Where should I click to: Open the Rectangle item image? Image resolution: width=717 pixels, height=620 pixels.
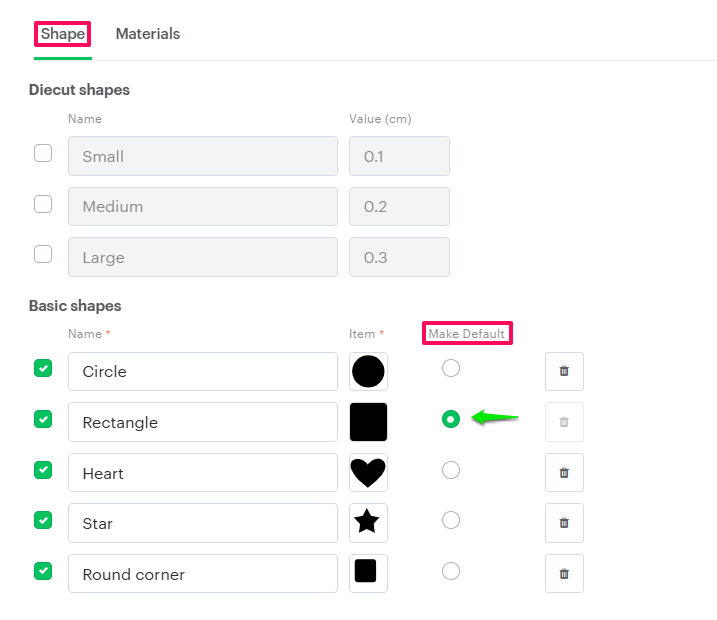(368, 422)
